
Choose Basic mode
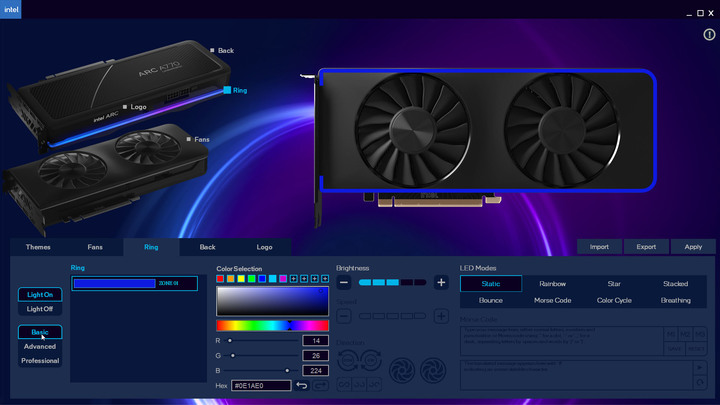(x=40, y=332)
